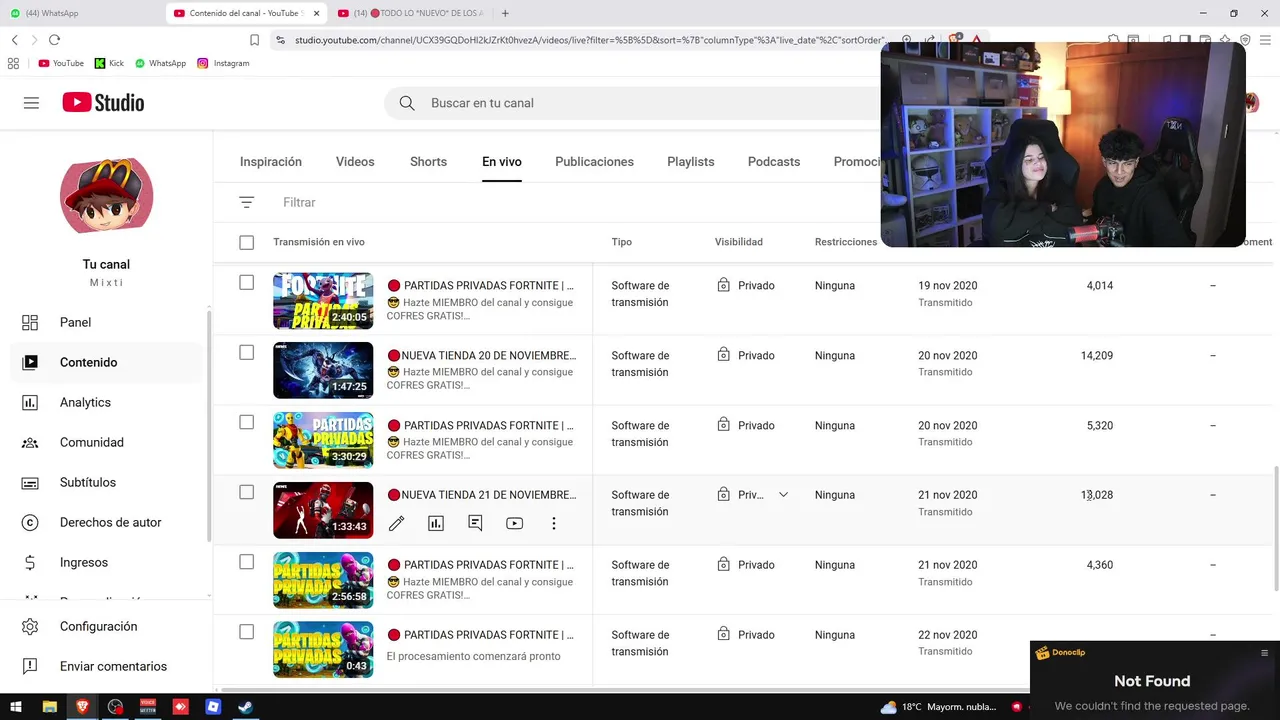1280x720 pixels.
Task: Check the box for PARTIDAS PRIVADAS with 4,360 views
Action: (x=247, y=562)
